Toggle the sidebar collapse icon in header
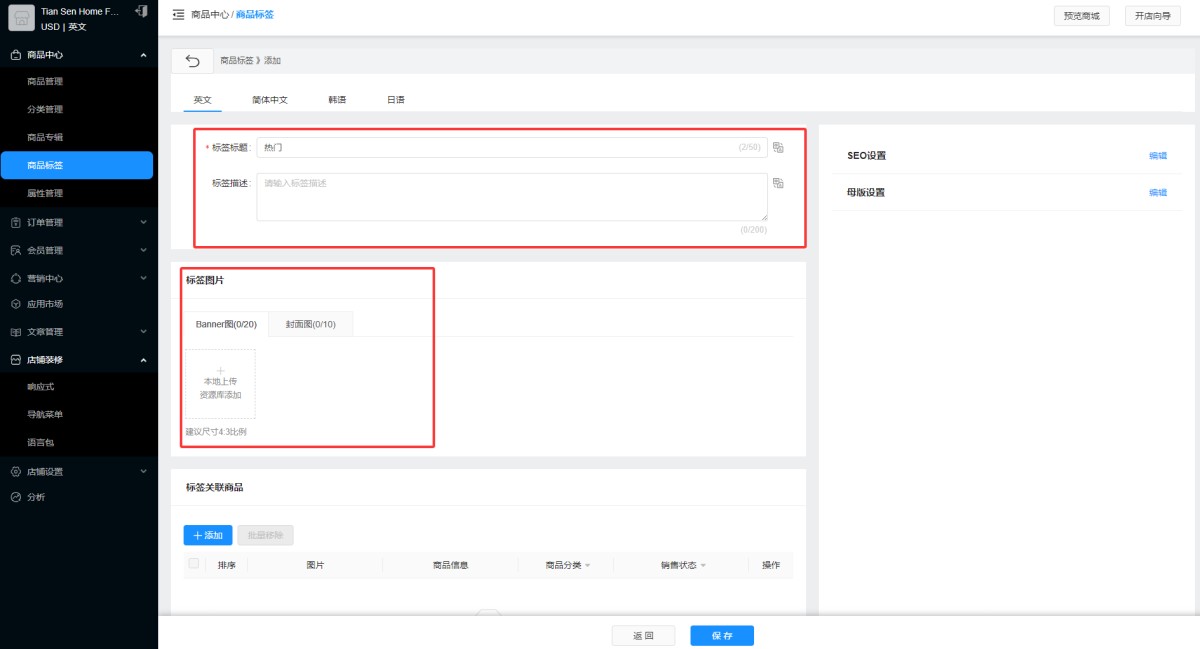Screen dimensions: 1200x649 coord(178,15)
